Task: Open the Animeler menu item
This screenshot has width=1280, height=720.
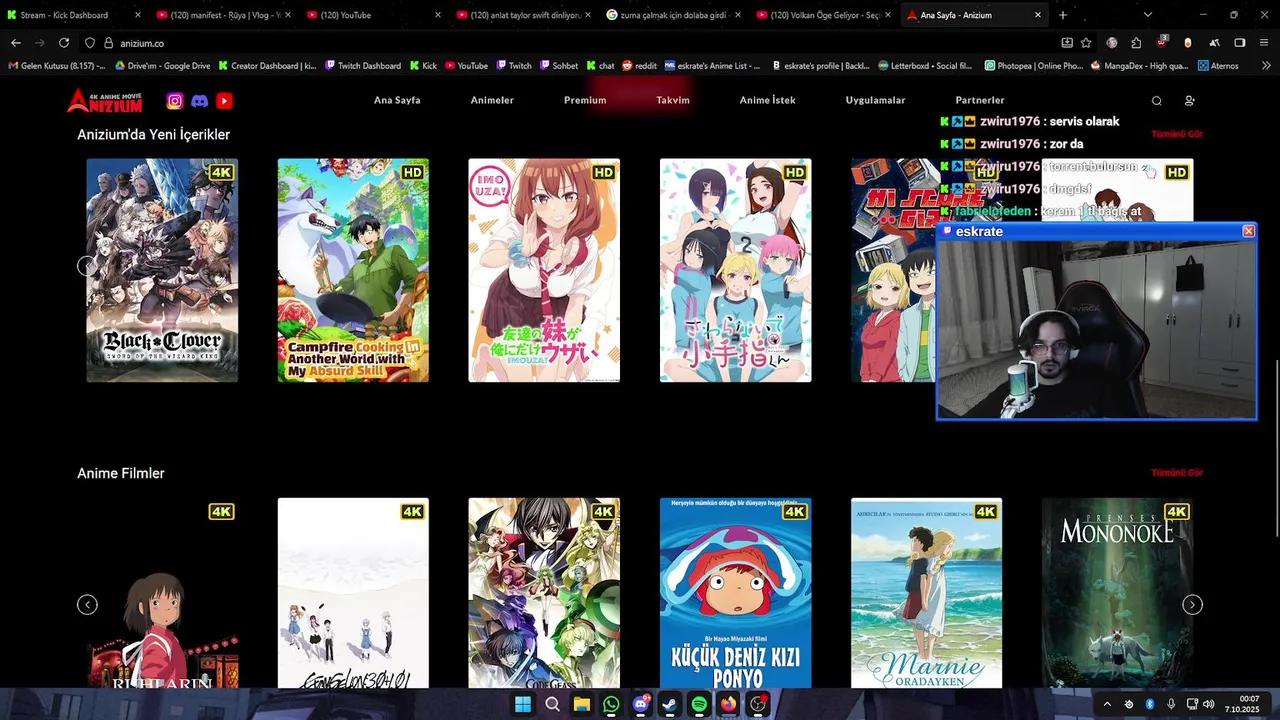Action: point(492,101)
